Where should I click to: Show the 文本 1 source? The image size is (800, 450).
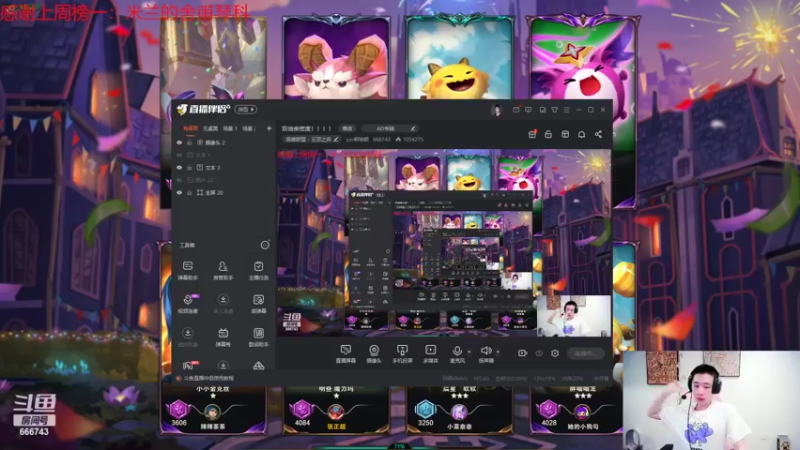pos(179,155)
